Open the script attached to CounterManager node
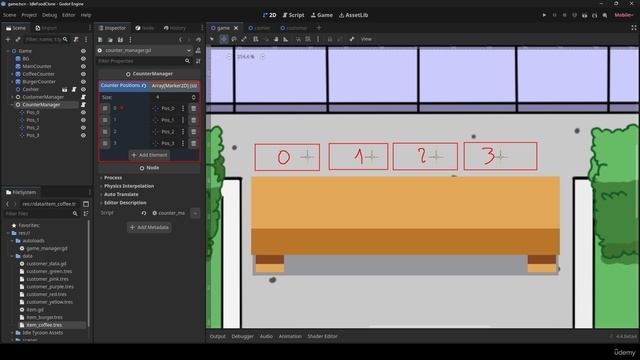The height and width of the screenshot is (360, 640). tap(83, 105)
